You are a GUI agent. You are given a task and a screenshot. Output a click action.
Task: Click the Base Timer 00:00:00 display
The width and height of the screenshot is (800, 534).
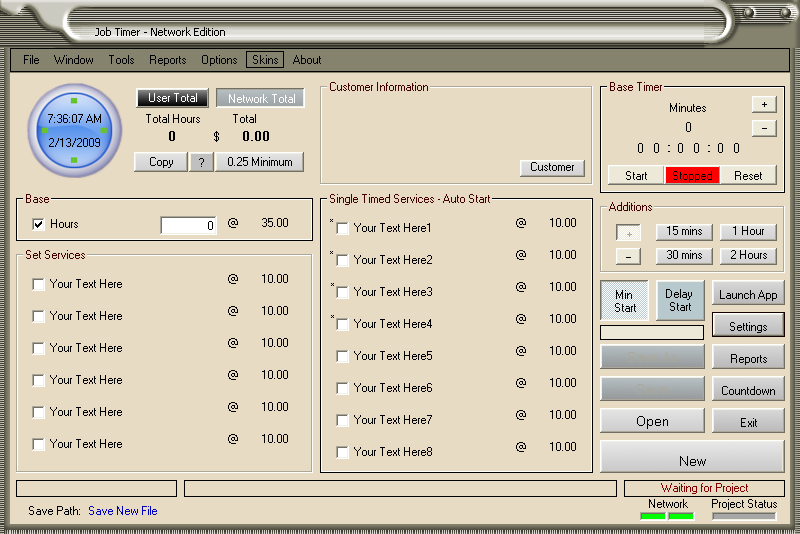click(688, 148)
